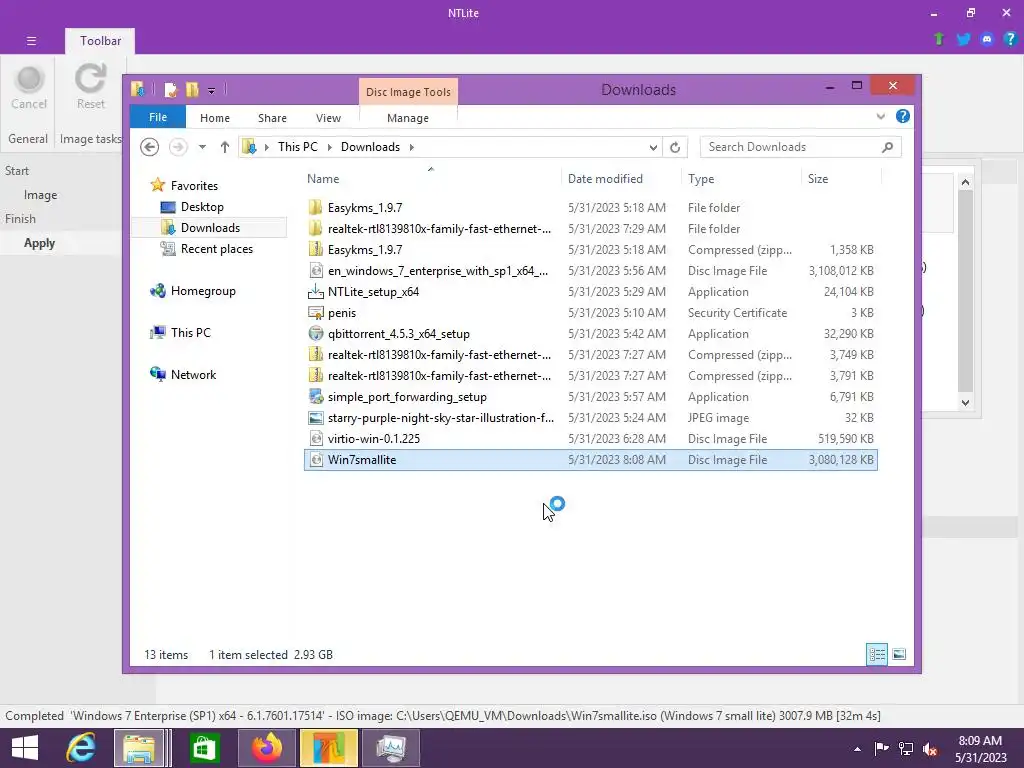Screen dimensions: 1024x768
Task: Open Internet Explorer from taskbar
Action: 82,748
